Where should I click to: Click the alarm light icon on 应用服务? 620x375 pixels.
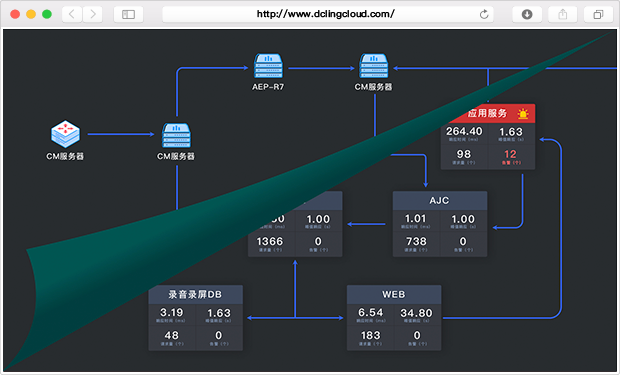coord(523,114)
